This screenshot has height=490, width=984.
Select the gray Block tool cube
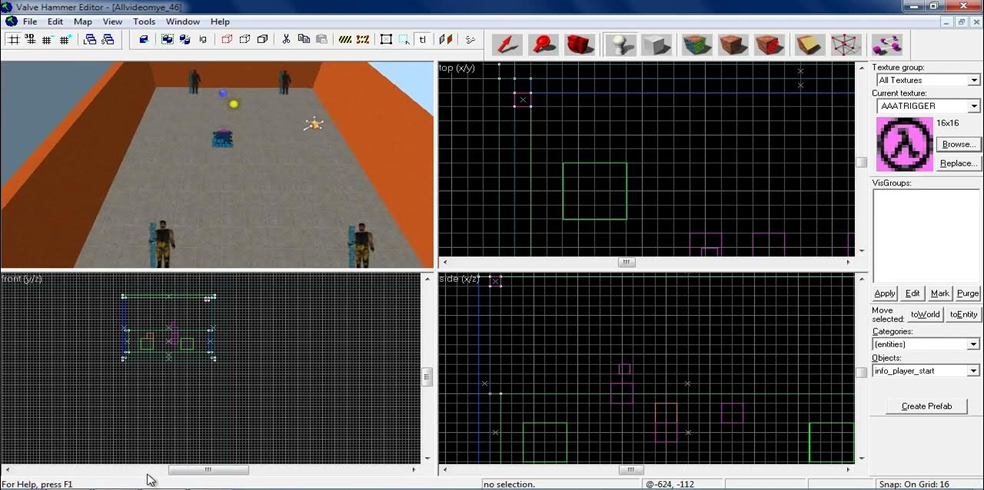pos(656,44)
